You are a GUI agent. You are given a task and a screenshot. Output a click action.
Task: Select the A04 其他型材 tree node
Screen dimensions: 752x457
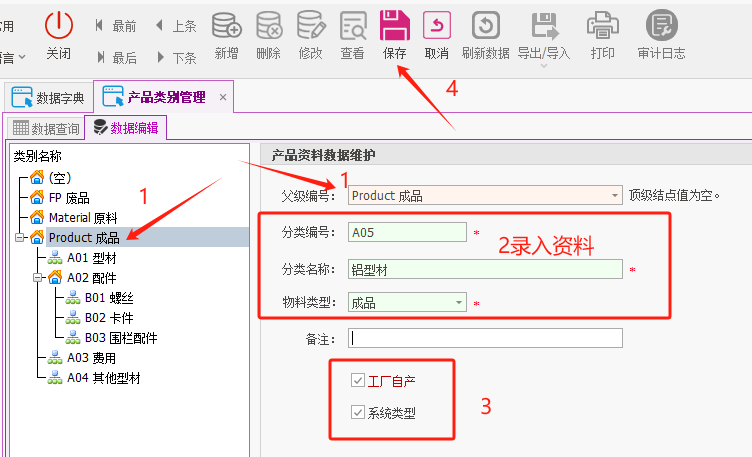104,378
